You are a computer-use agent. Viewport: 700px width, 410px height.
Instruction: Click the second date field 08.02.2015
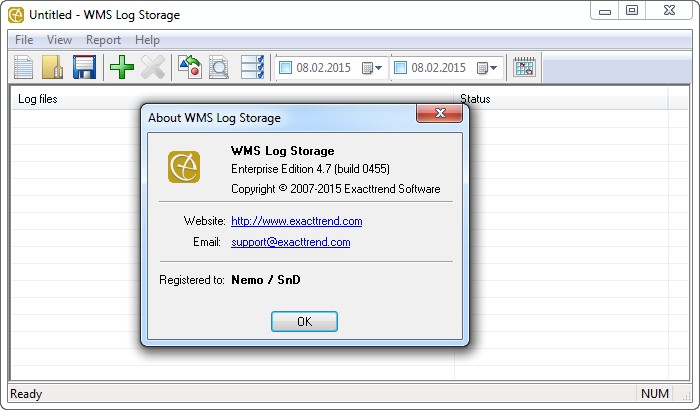click(x=438, y=68)
